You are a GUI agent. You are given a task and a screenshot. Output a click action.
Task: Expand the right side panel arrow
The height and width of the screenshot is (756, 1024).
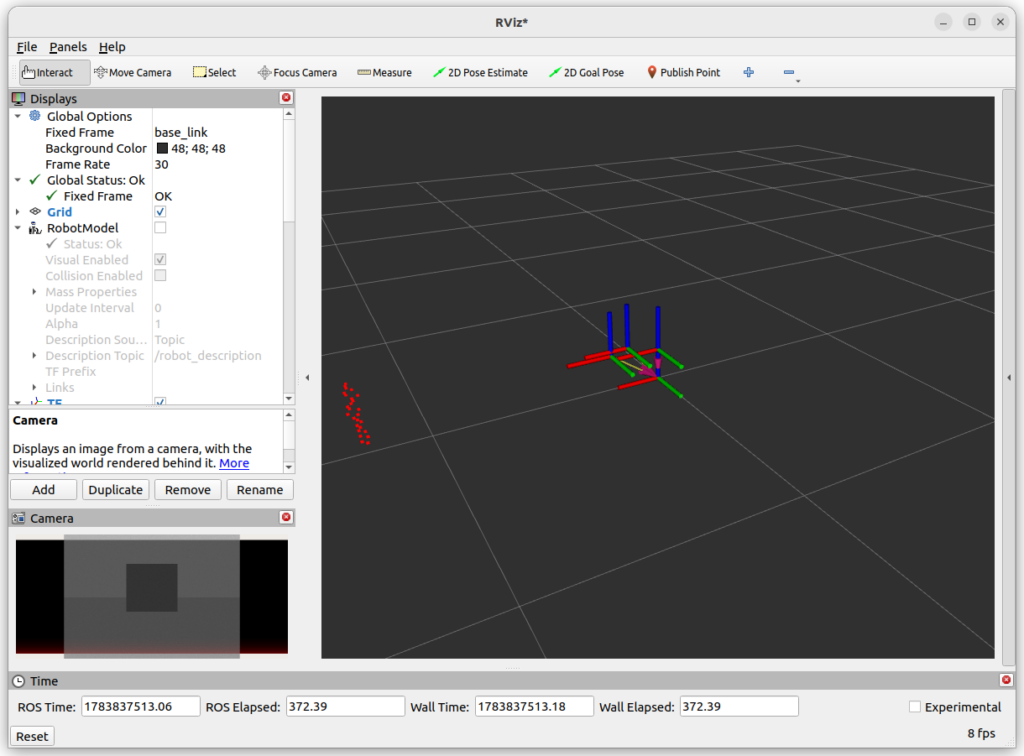pyautogui.click(x=1009, y=377)
